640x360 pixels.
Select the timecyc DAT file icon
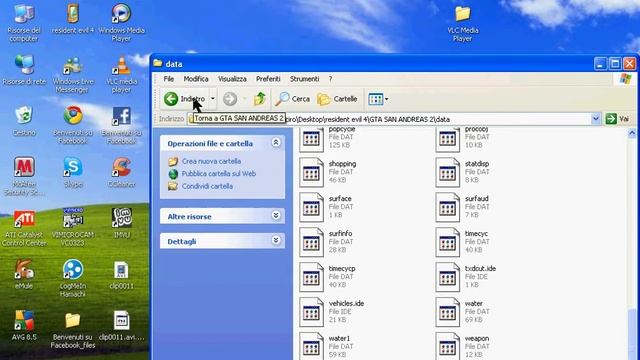(x=447, y=243)
